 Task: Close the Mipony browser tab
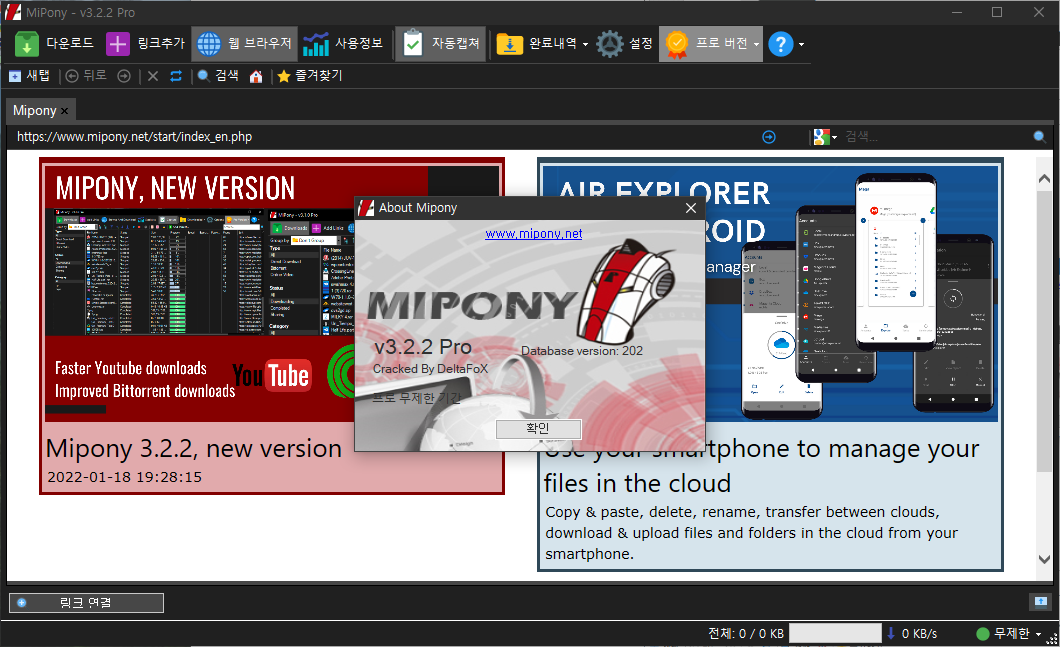[x=64, y=111]
